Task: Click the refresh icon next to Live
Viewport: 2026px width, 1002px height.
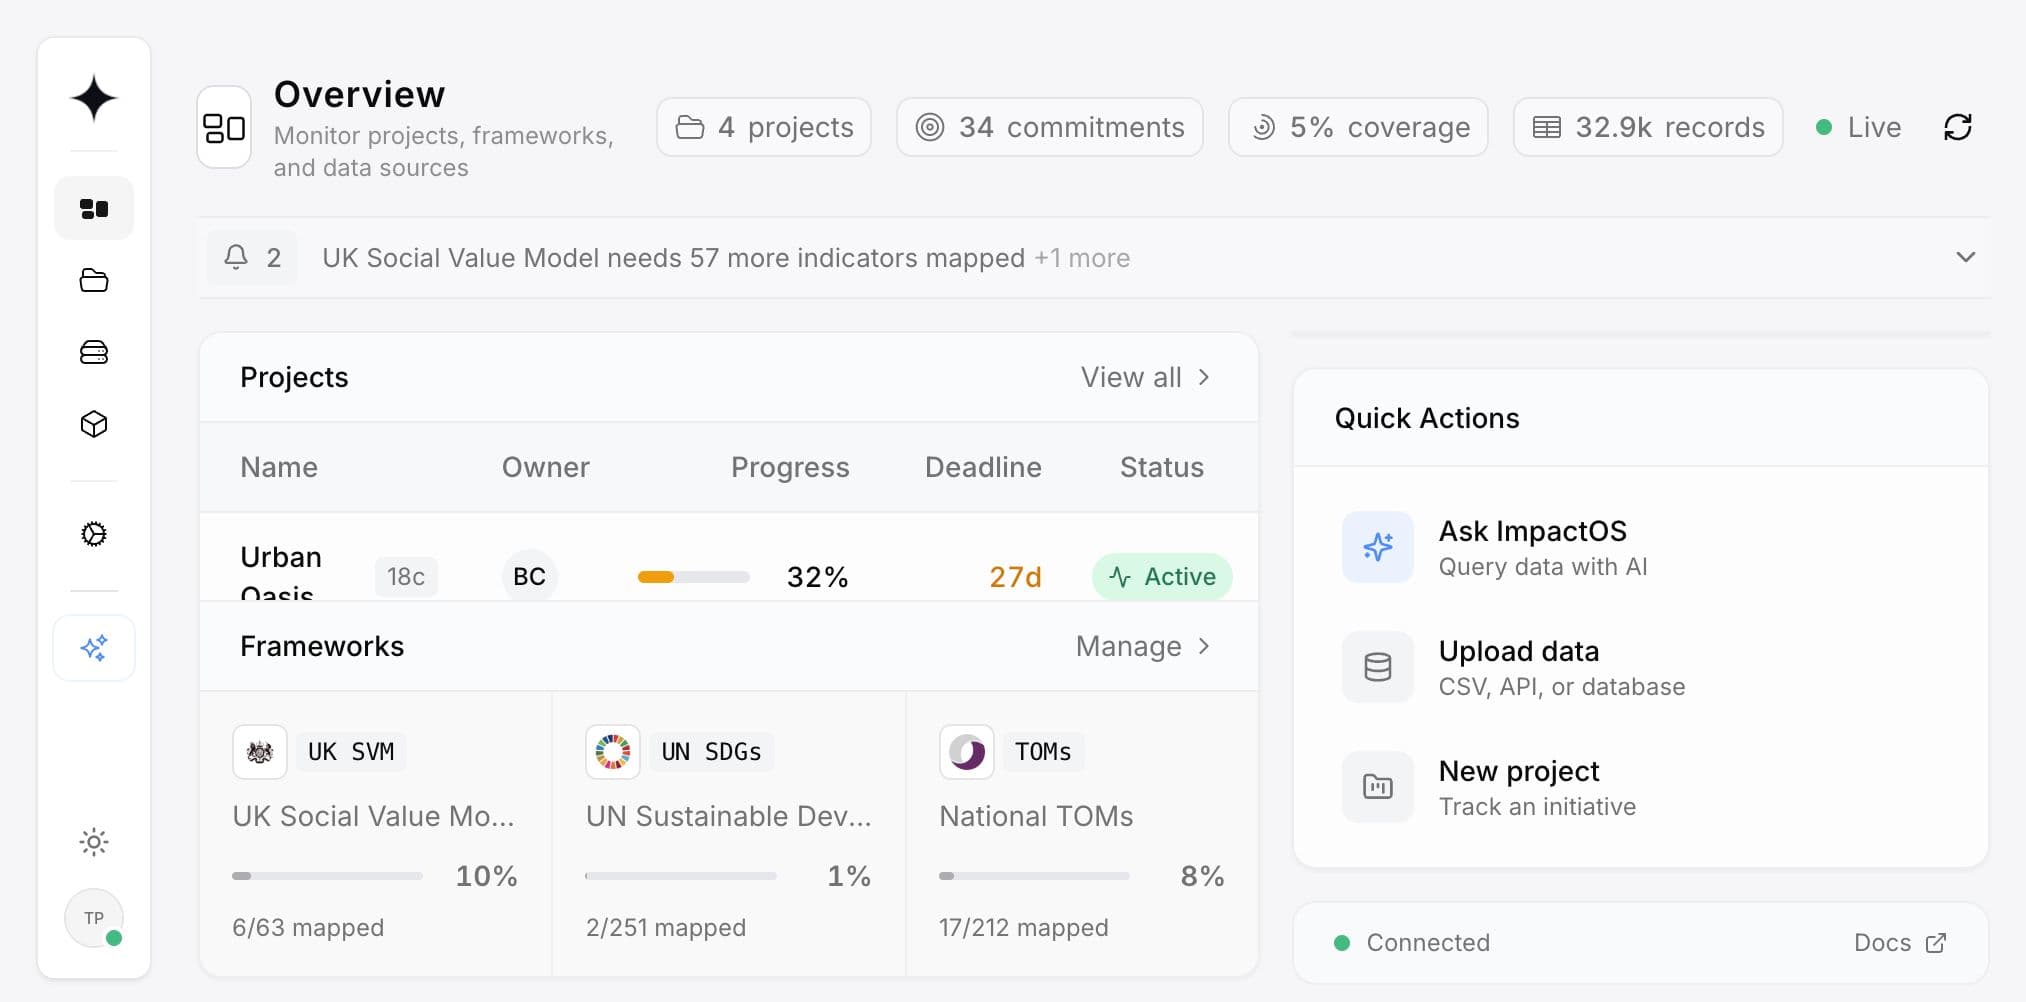Action: (1959, 127)
